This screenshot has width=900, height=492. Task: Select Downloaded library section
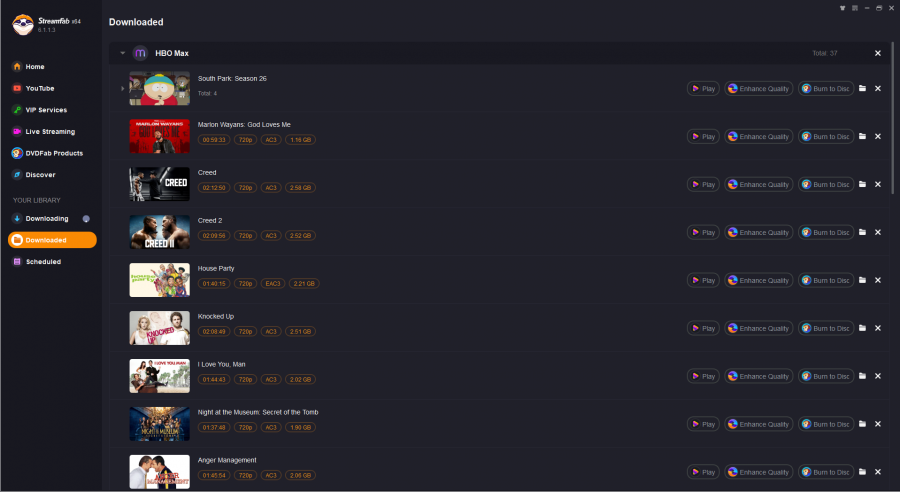[x=52, y=240]
